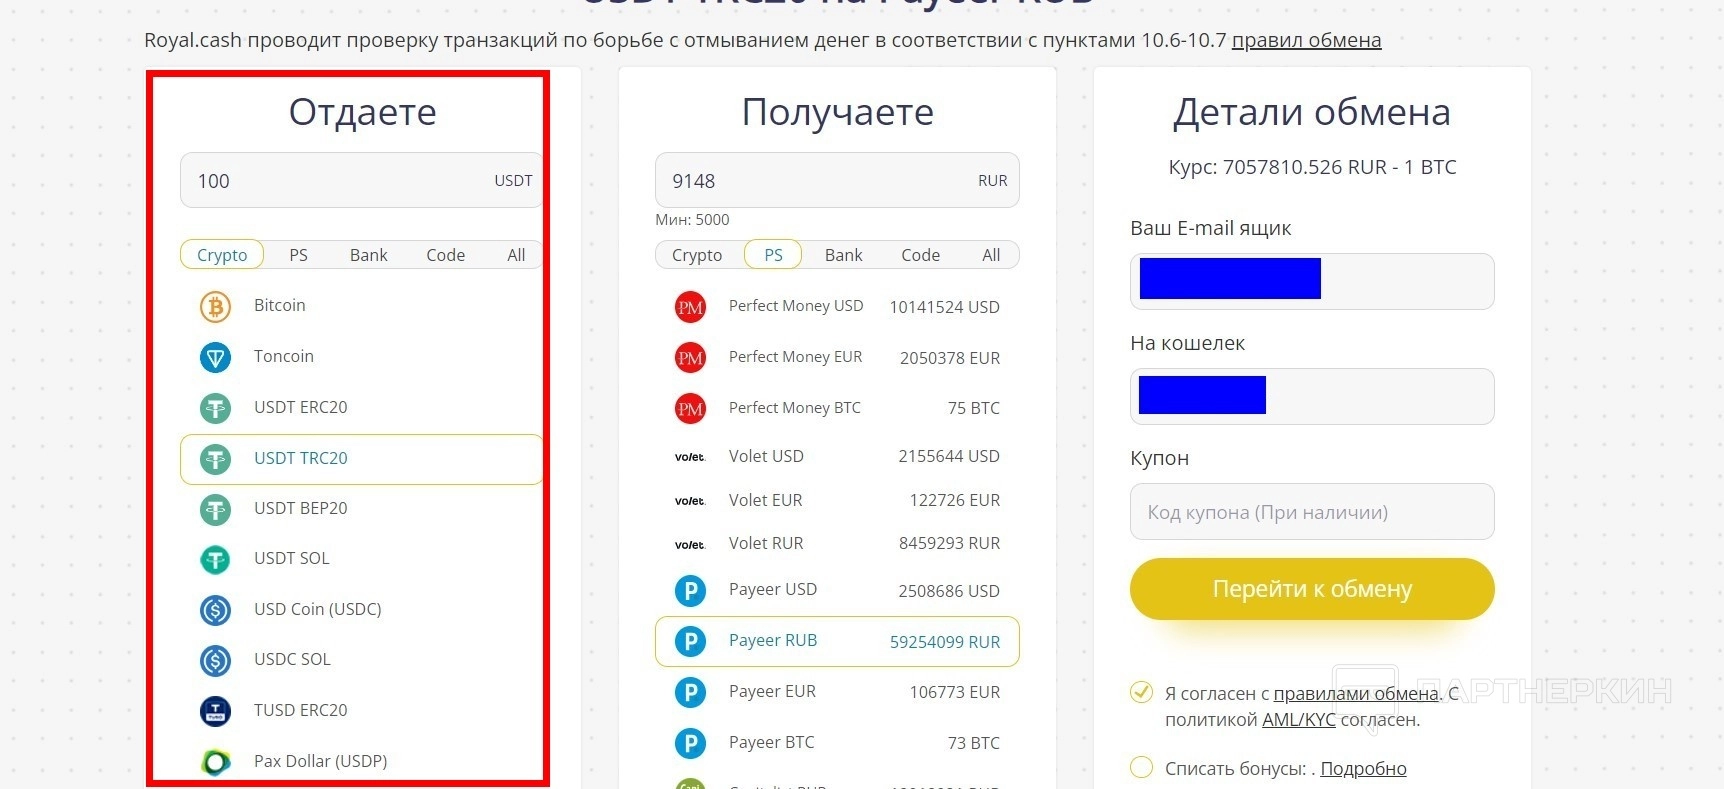
Task: Click the USDT TRC20 Tether icon
Action: coord(215,459)
